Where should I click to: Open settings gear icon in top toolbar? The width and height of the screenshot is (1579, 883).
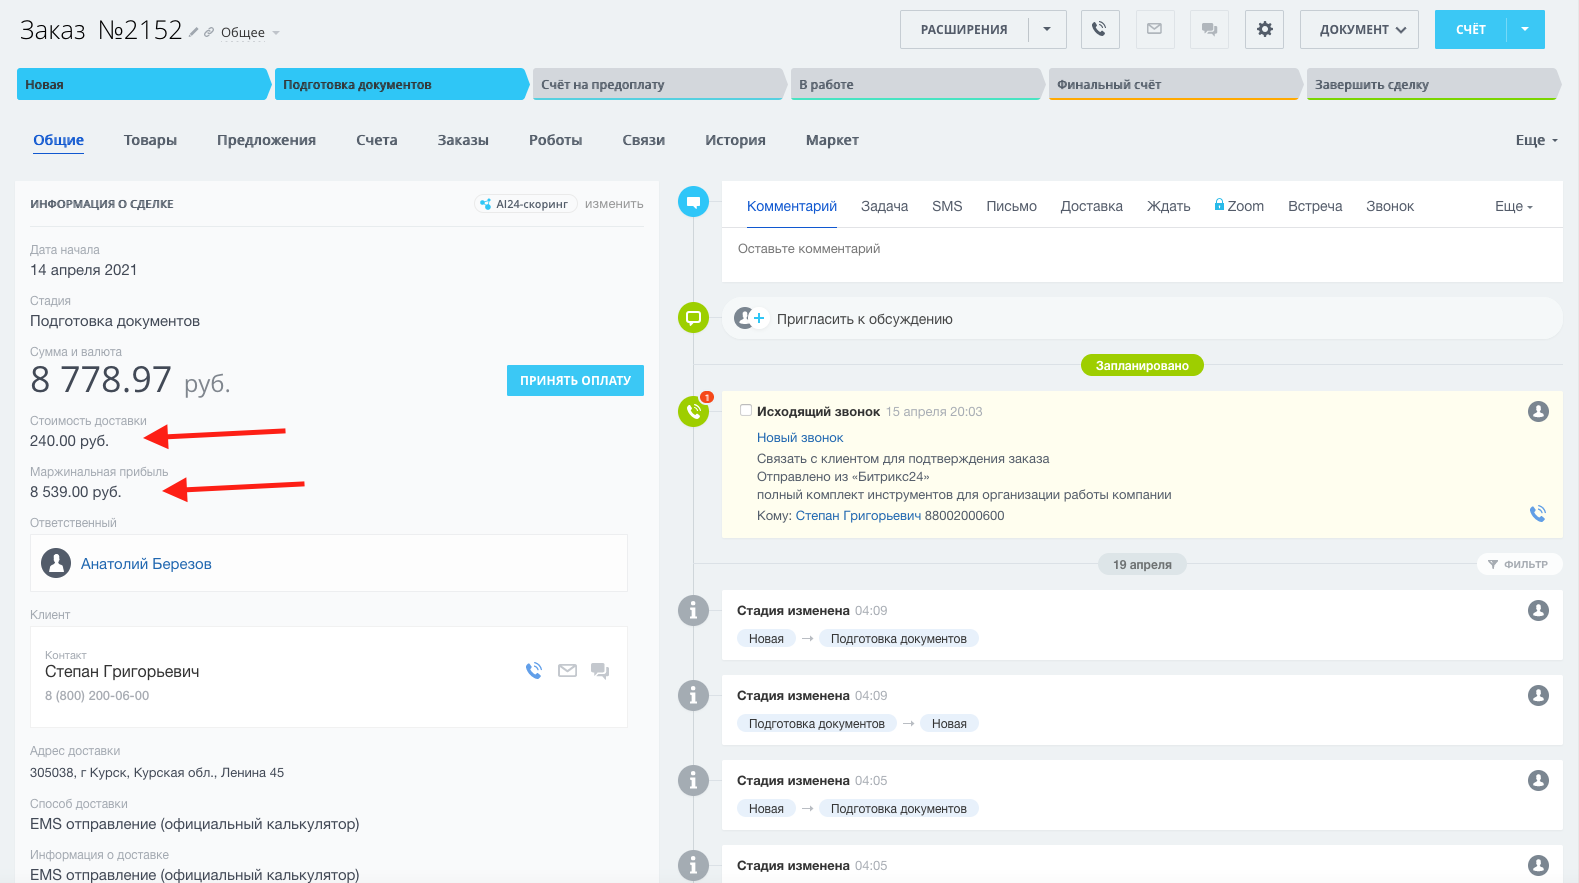(x=1264, y=30)
